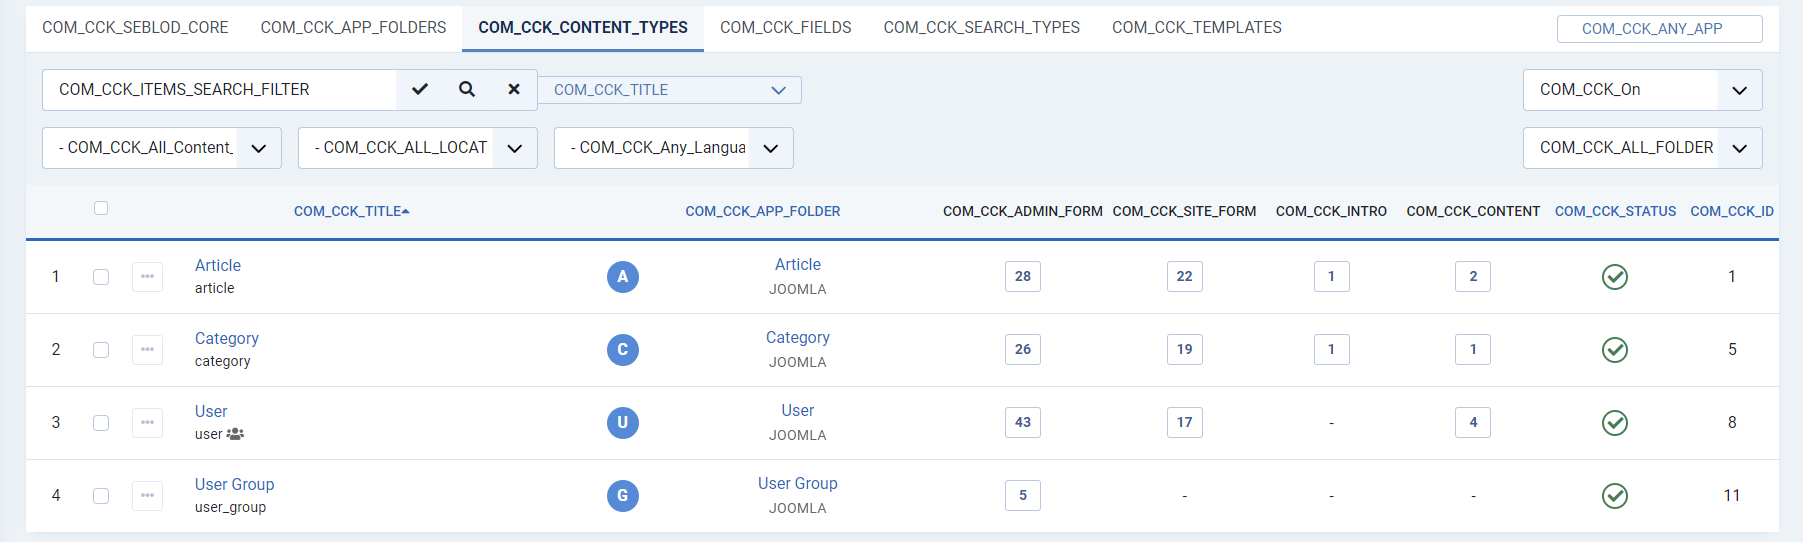Check the User Group row checkbox
The image size is (1803, 542).
[x=101, y=496]
